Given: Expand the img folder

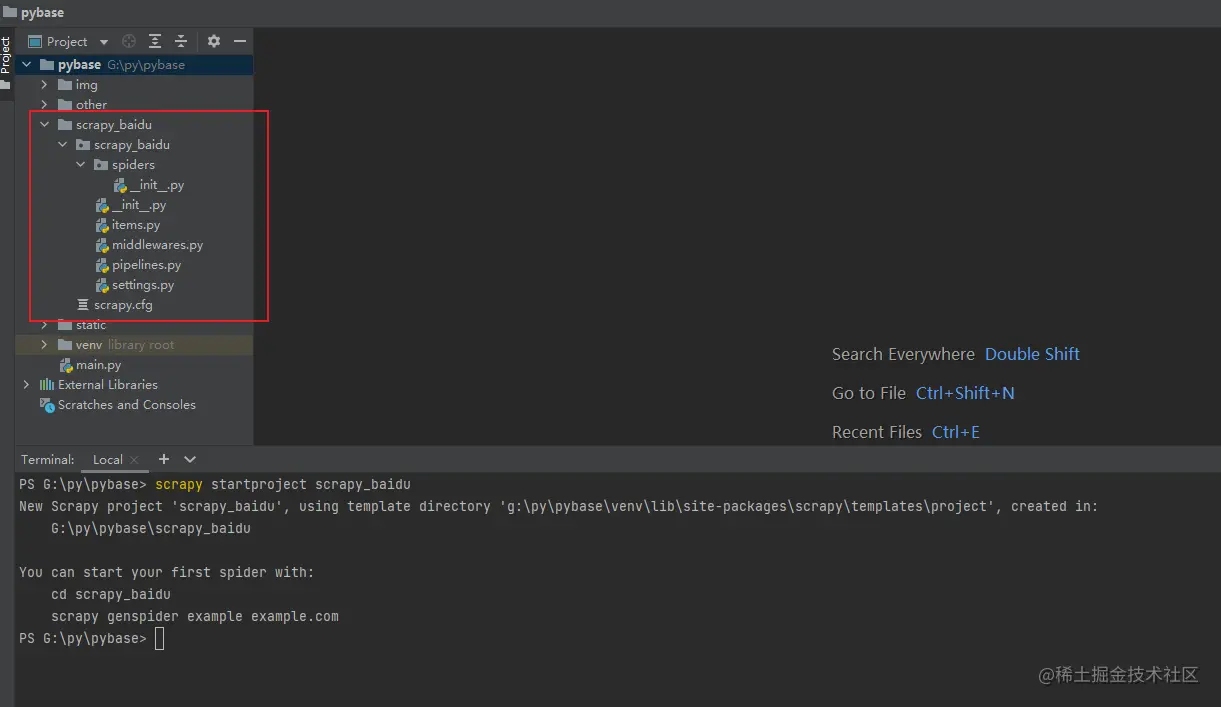Looking at the screenshot, I should [44, 85].
